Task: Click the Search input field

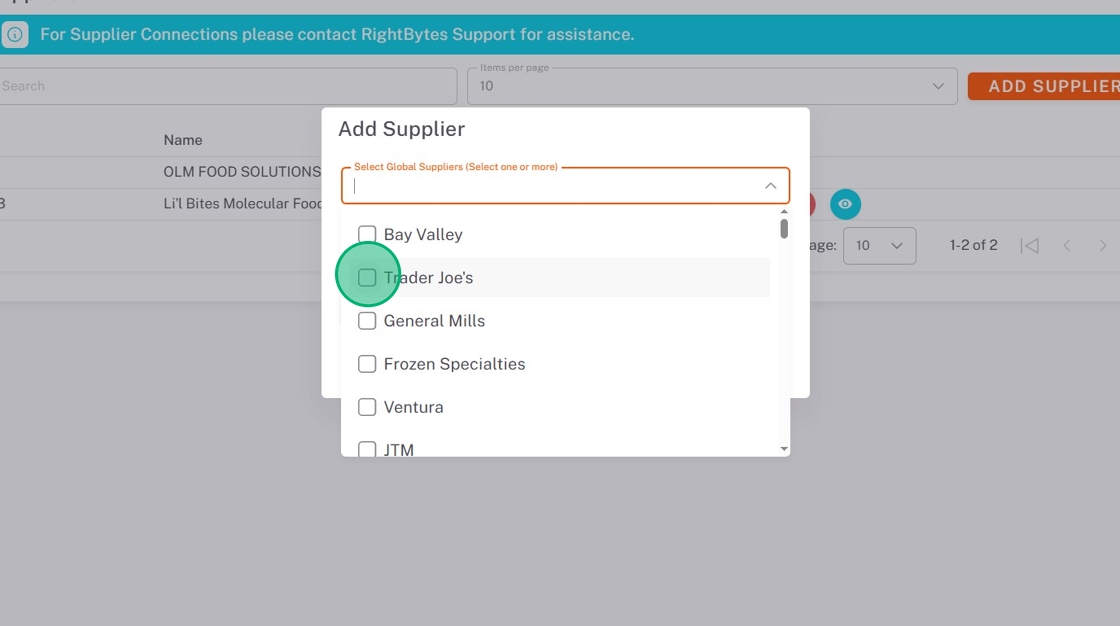Action: (x=226, y=86)
